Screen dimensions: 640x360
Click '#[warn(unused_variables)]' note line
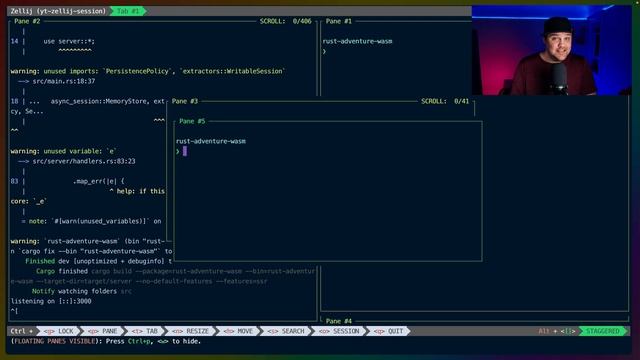tap(91, 221)
